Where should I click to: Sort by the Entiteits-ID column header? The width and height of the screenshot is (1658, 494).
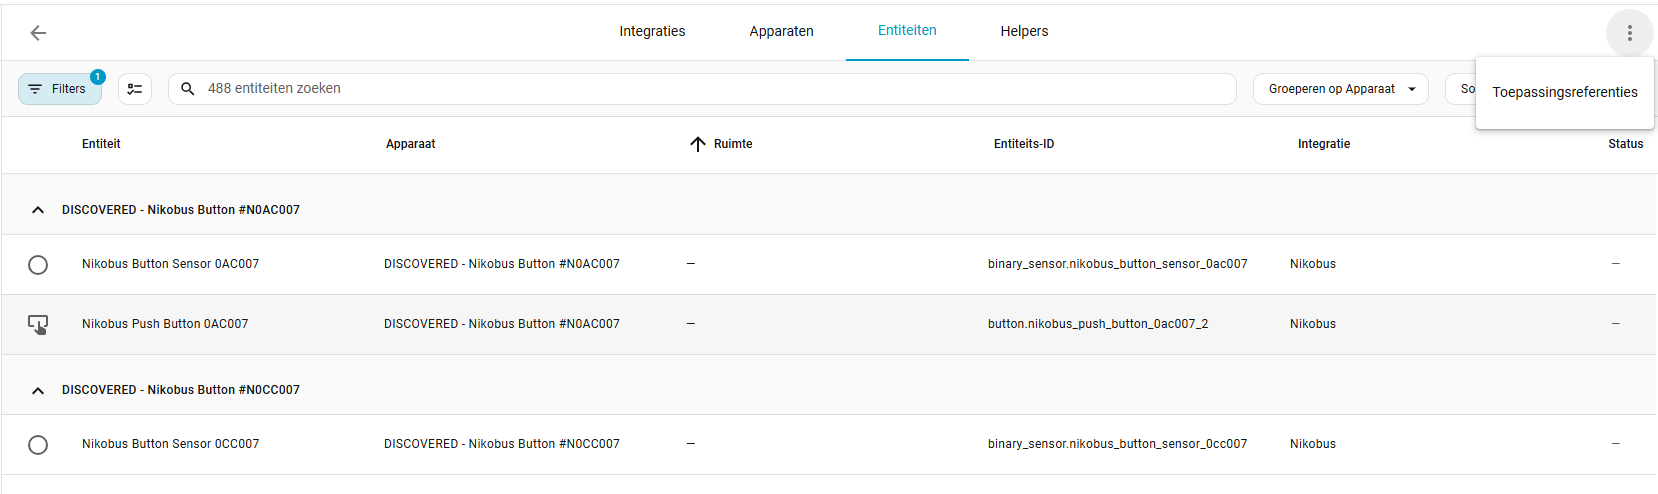(x=1023, y=144)
